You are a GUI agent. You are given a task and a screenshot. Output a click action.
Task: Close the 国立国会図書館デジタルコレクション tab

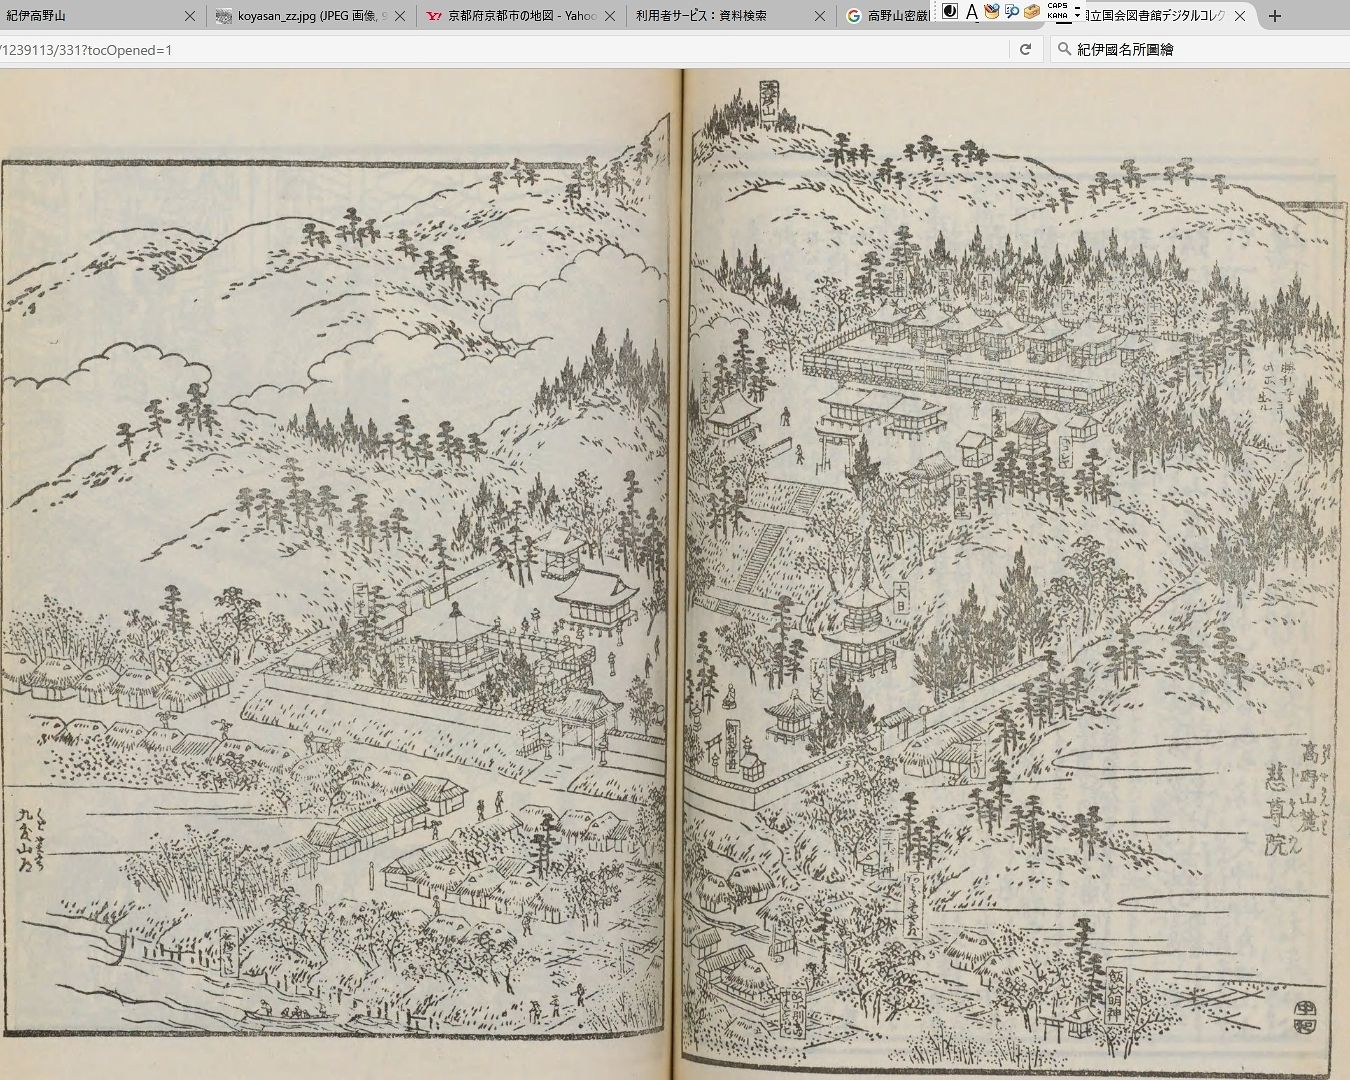tap(1241, 16)
